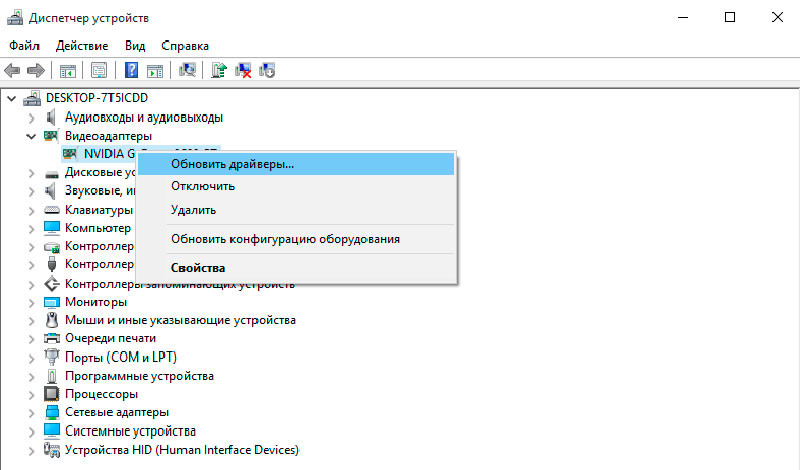Screen dimensions: 800x470
Task: Expand the Порты (COM и LPT) node
Action: coord(32,358)
